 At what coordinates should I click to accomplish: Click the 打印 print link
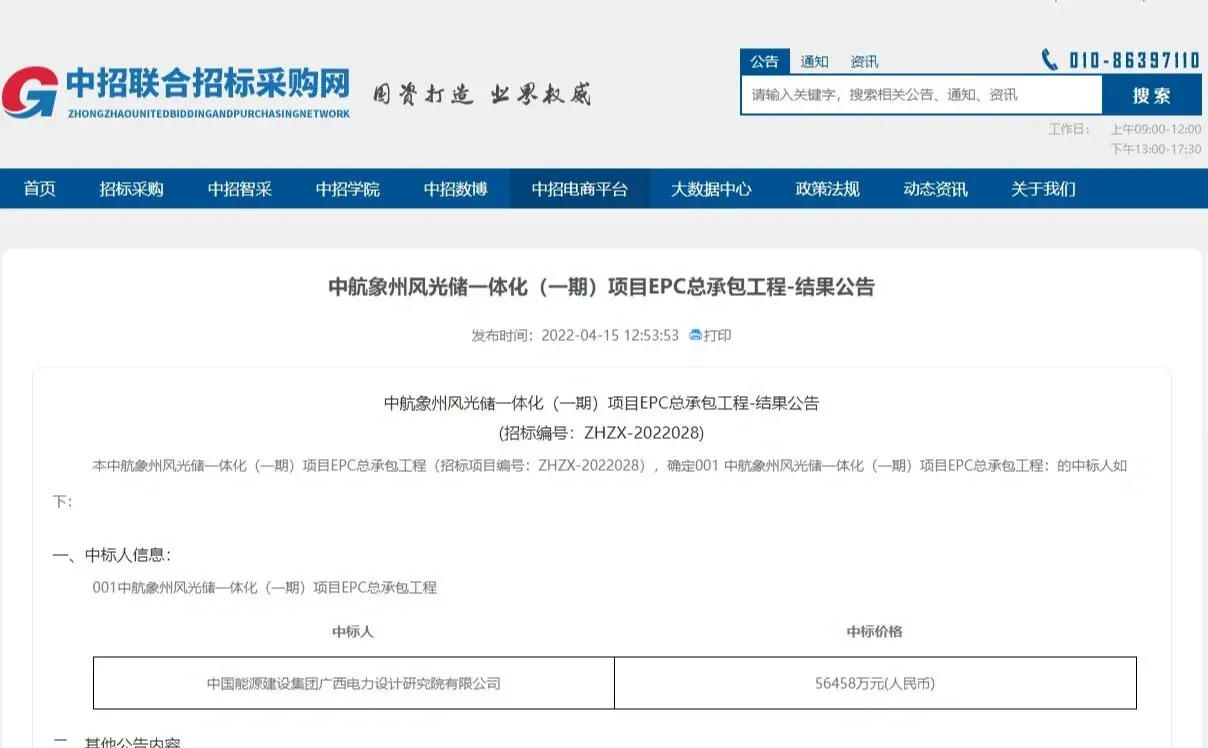[718, 335]
